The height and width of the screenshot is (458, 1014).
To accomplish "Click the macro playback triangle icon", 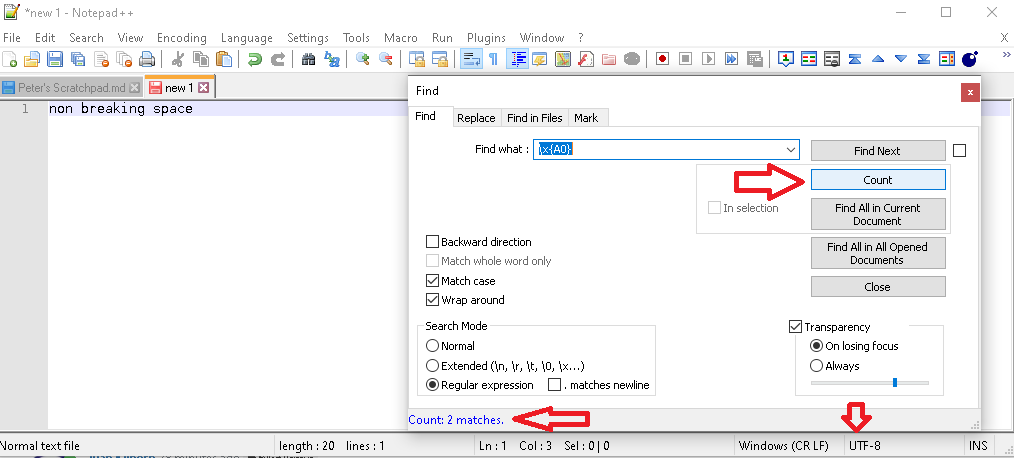I will (x=709, y=60).
